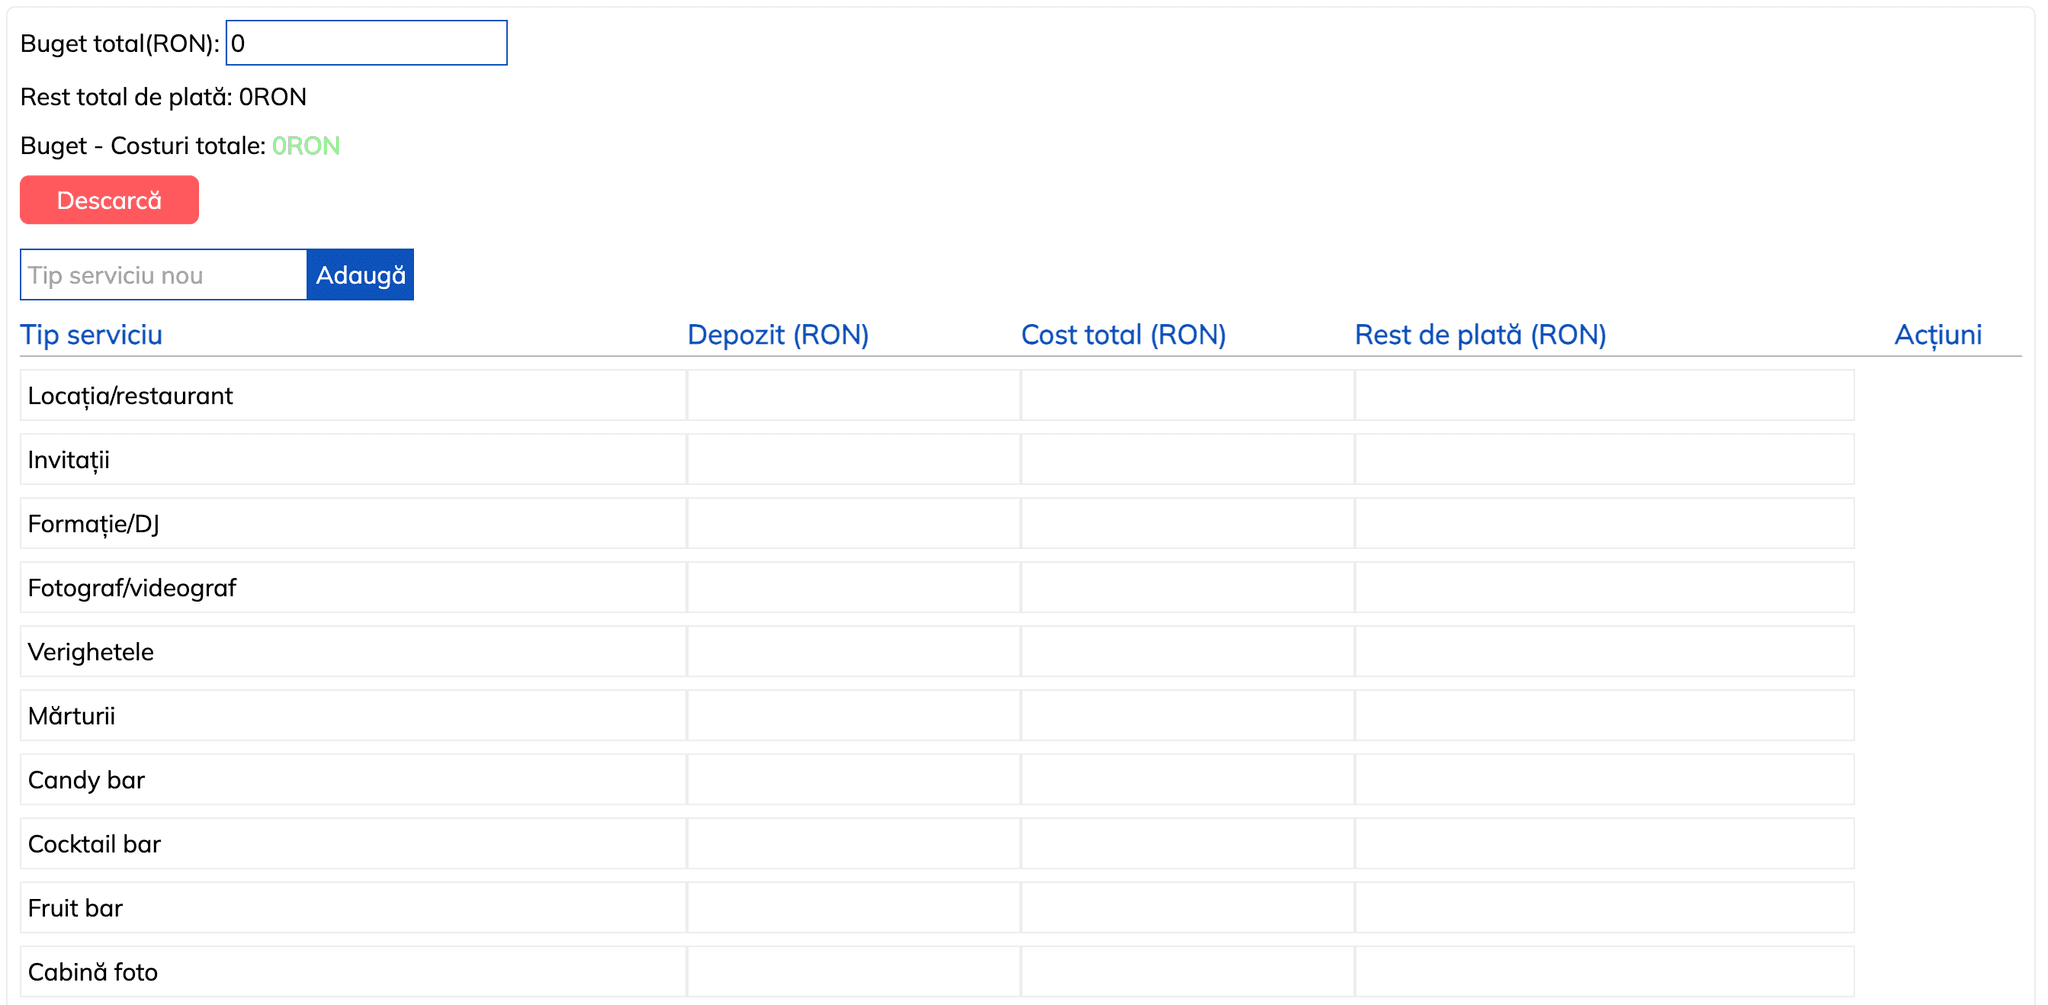Select the Tip serviciu column header
The width and height of the screenshot is (2048, 1005).
(91, 335)
